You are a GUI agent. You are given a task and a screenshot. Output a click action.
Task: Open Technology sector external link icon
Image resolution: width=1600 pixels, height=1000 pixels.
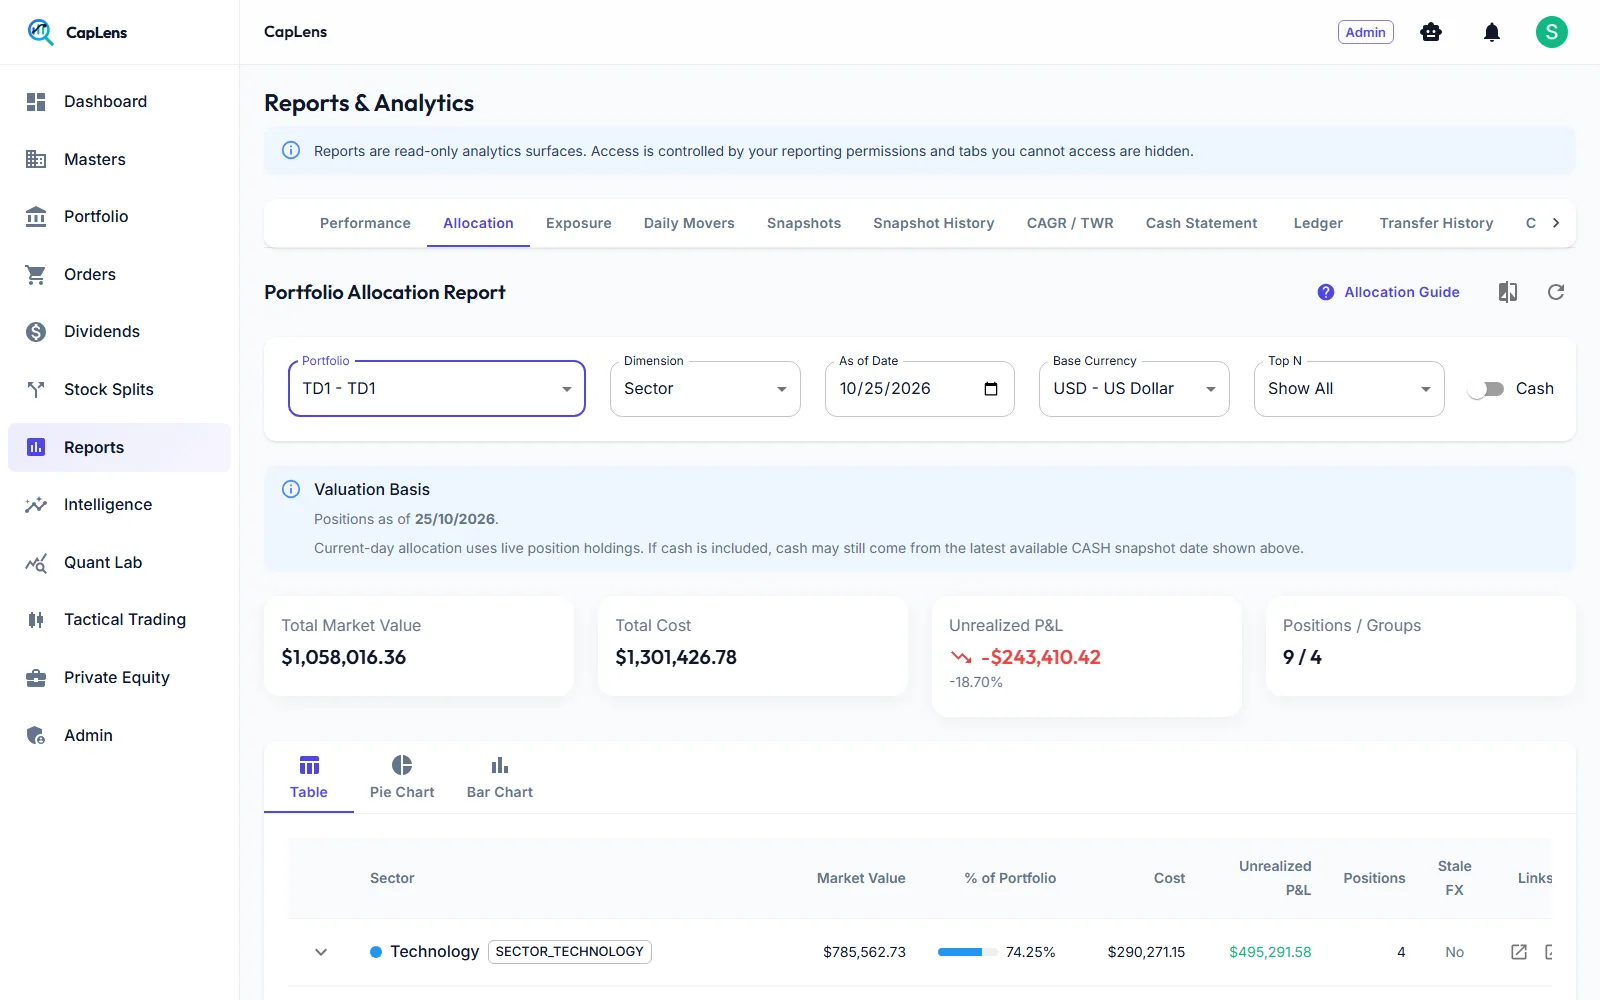click(x=1519, y=952)
